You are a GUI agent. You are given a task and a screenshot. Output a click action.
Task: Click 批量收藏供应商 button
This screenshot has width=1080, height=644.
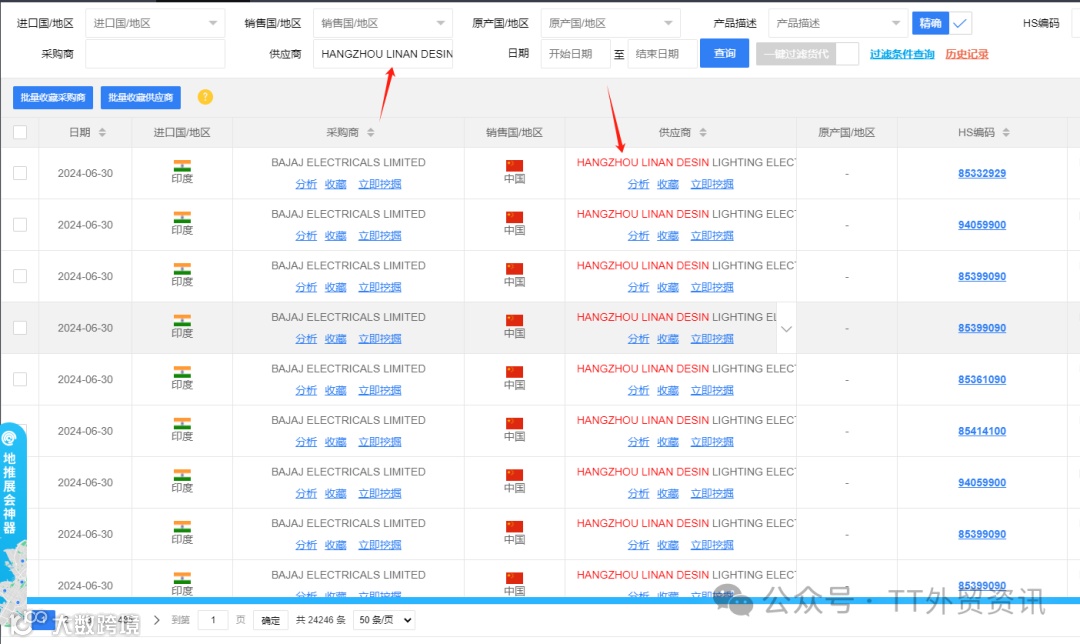pyautogui.click(x=141, y=97)
